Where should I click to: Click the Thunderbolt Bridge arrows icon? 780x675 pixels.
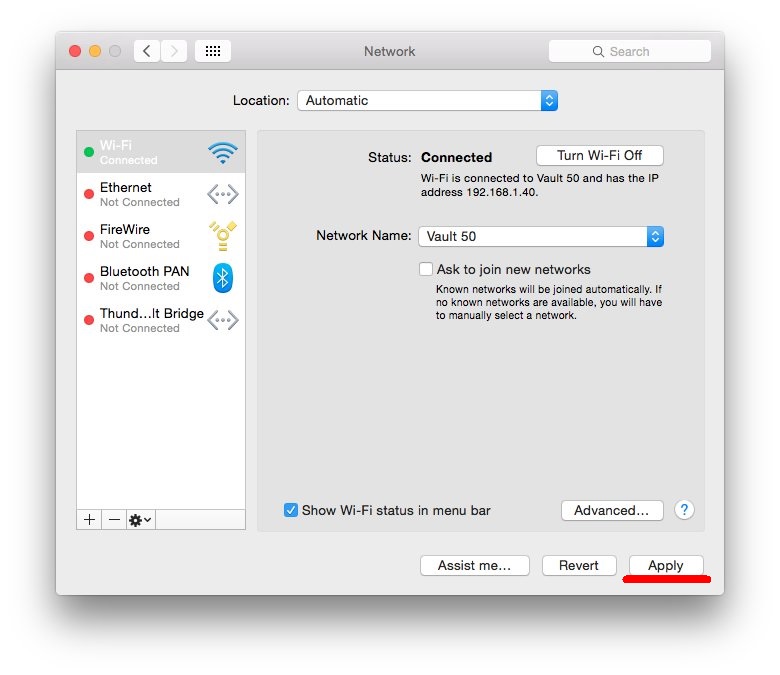click(223, 320)
